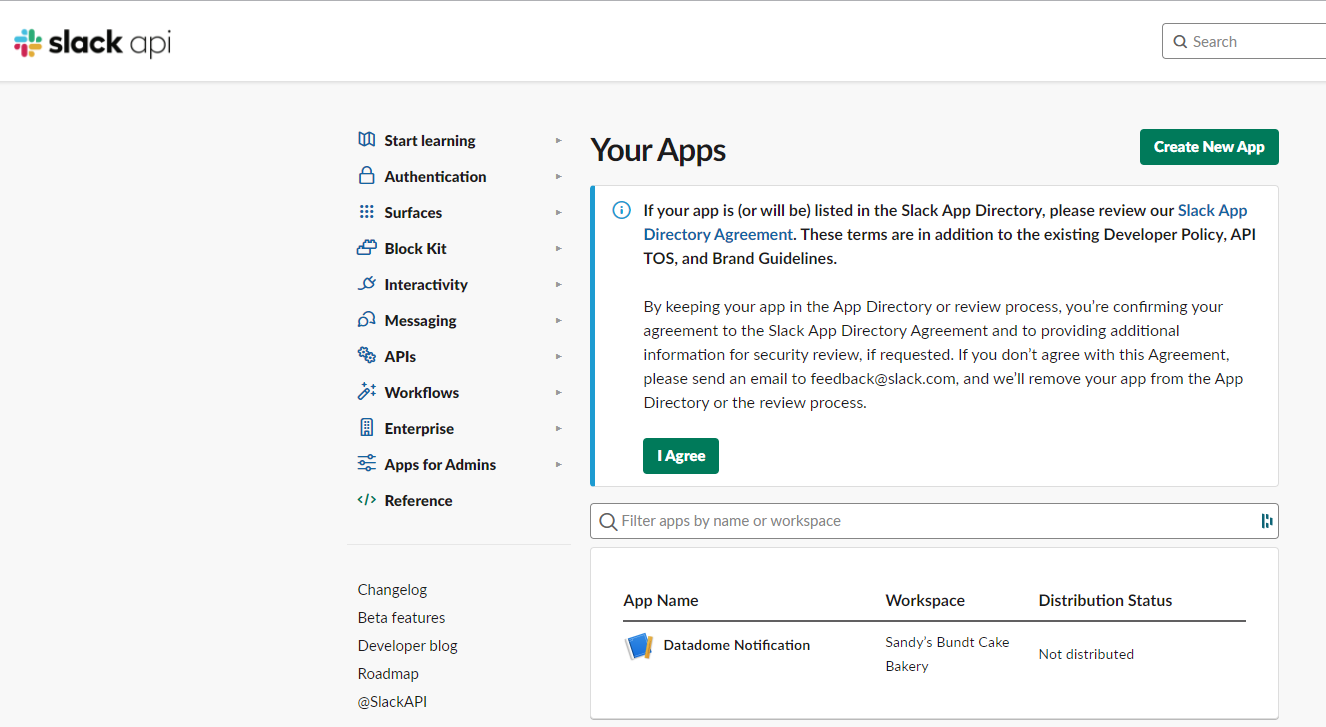Open Messaging in the sidebar
This screenshot has width=1326, height=727.
coord(420,321)
